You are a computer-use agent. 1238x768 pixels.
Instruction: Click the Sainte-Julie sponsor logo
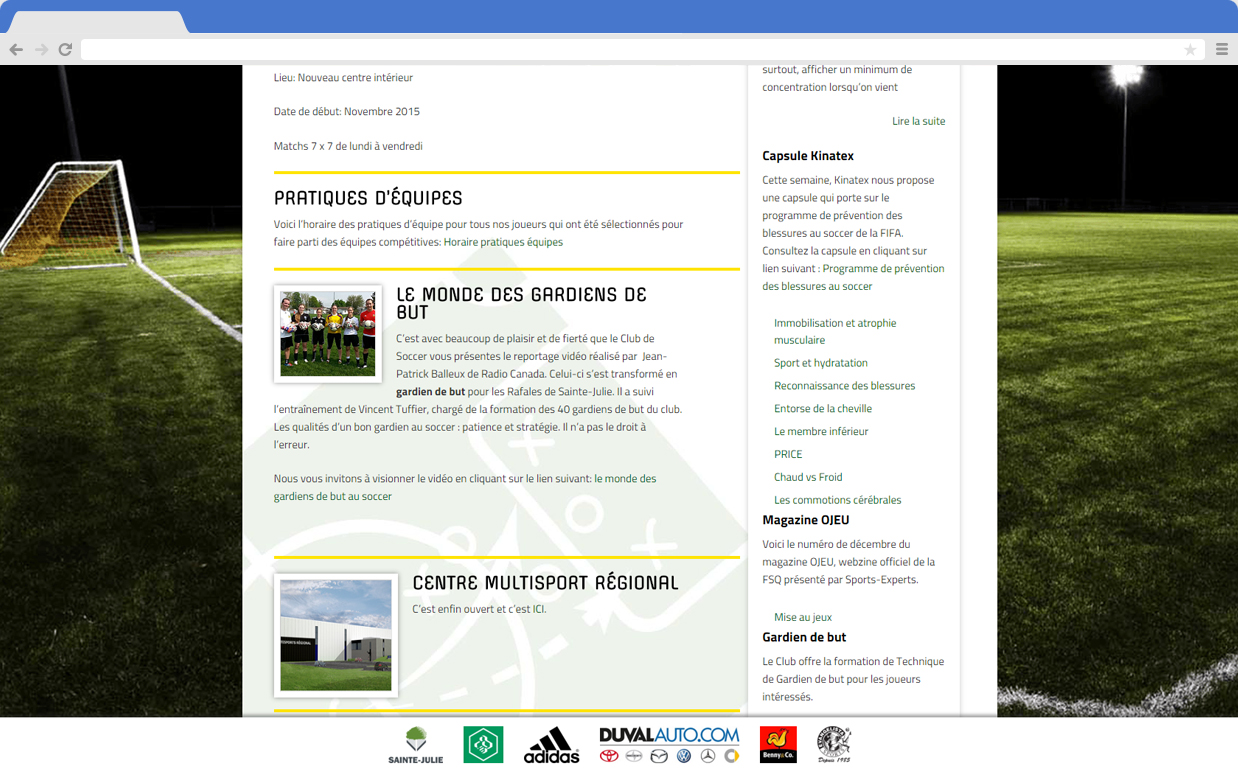[415, 745]
